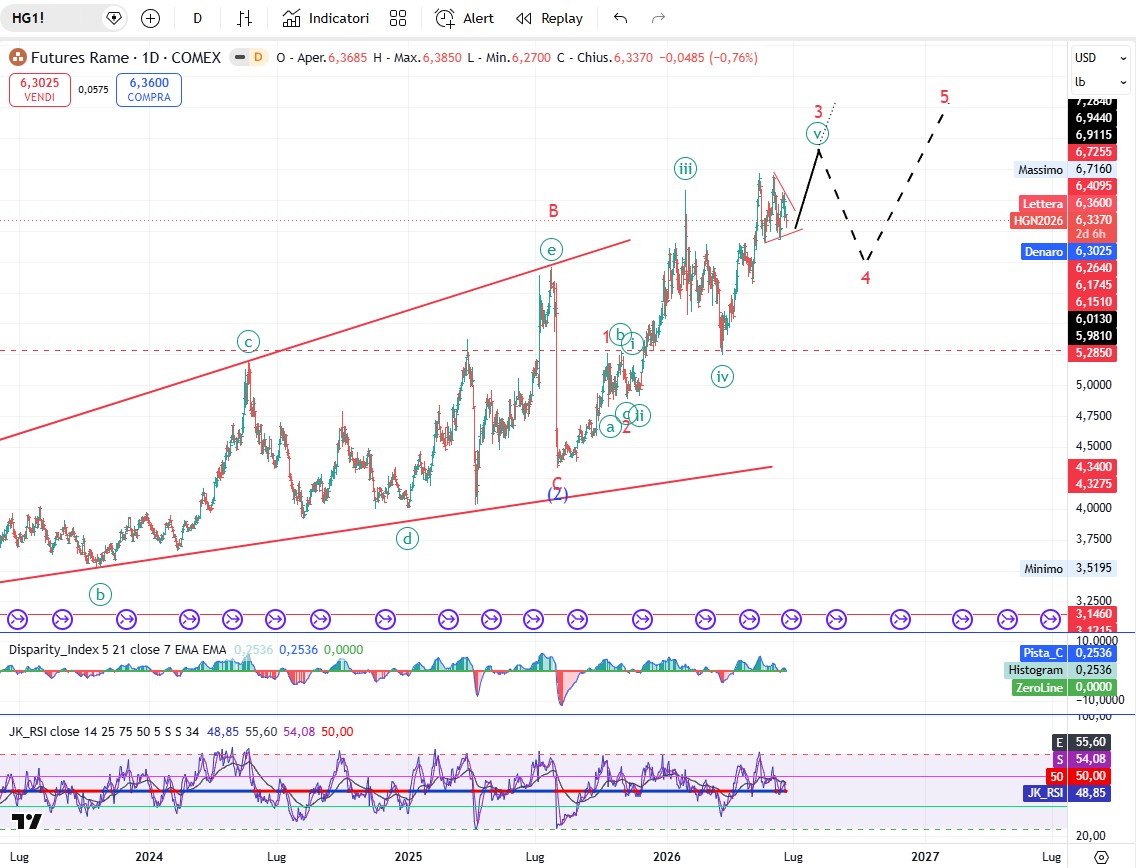Select the circled e wave label
Viewport: 1136px width, 868px height.
tap(551, 250)
